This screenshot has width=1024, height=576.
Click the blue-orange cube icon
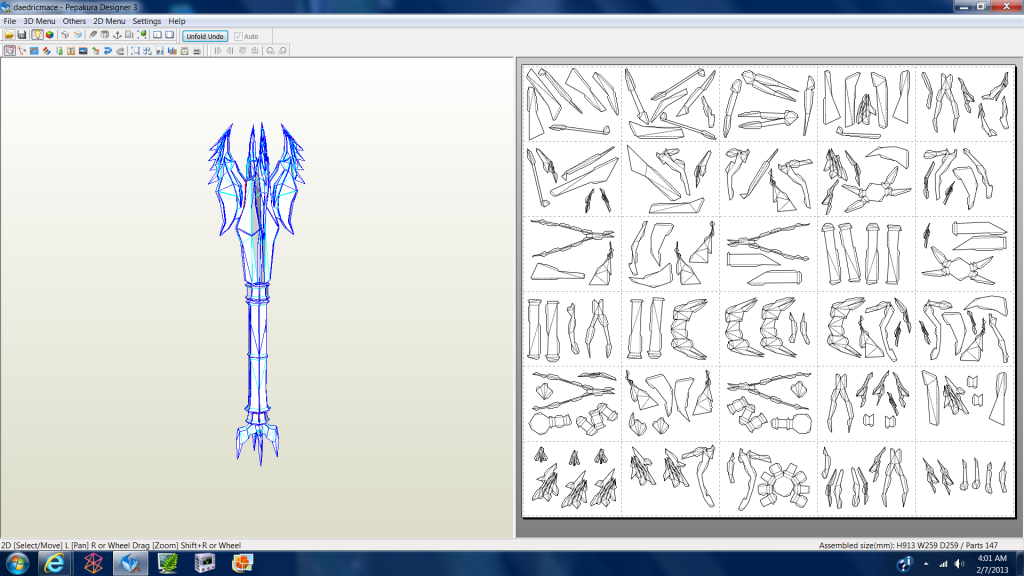point(78,35)
